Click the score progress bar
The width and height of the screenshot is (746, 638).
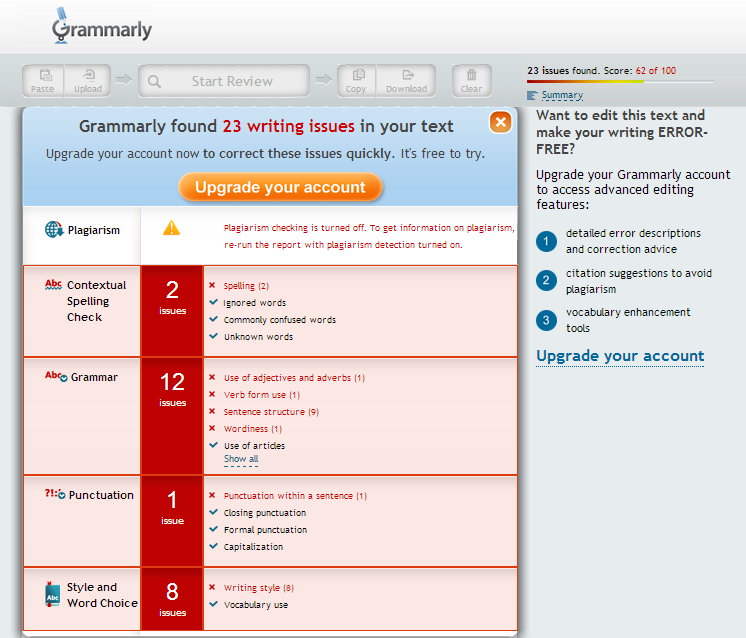(620, 82)
